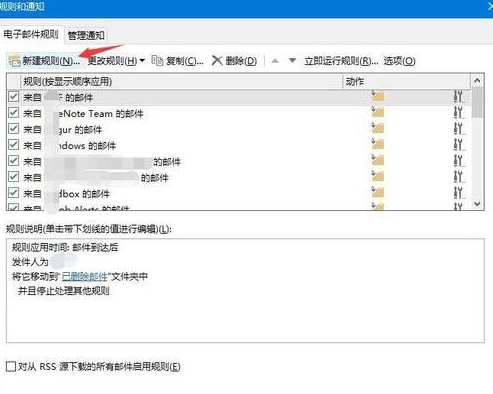Uncheck the 'ndows 的邮件' rule checkbox

(13, 145)
